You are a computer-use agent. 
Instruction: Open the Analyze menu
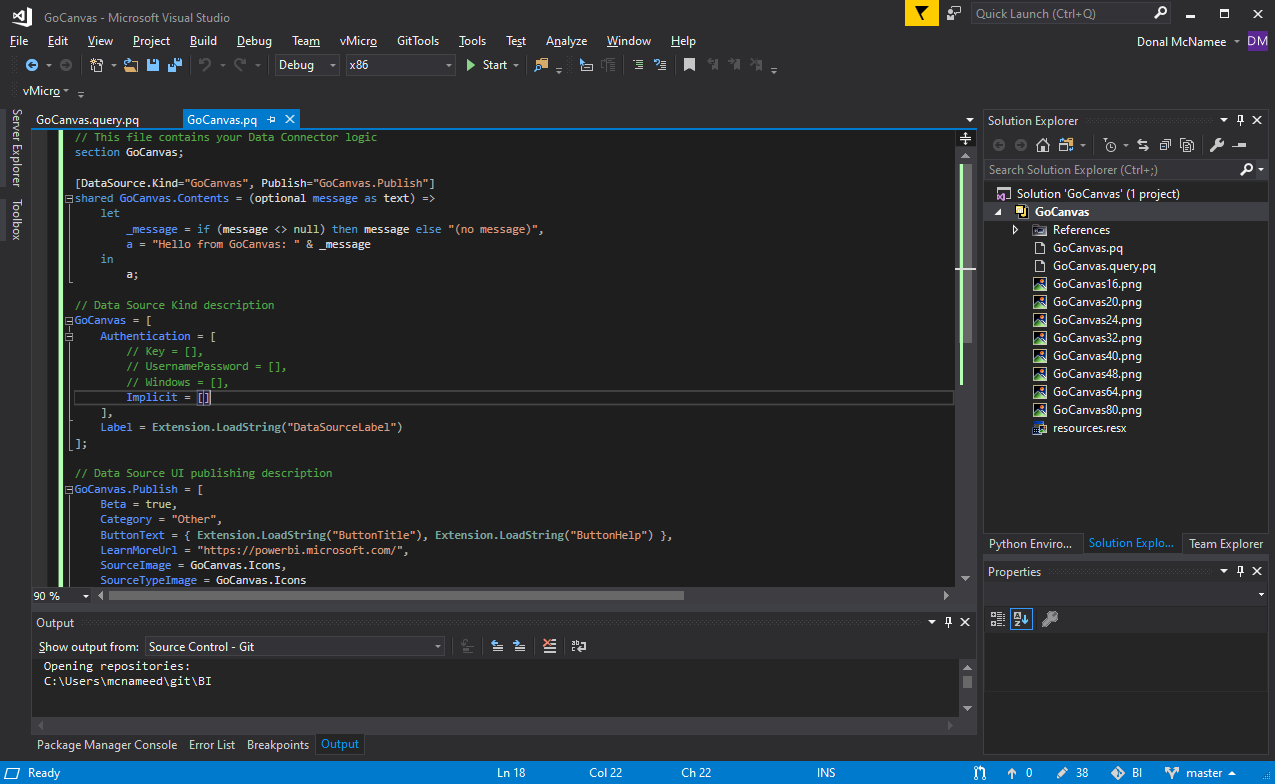tap(566, 41)
